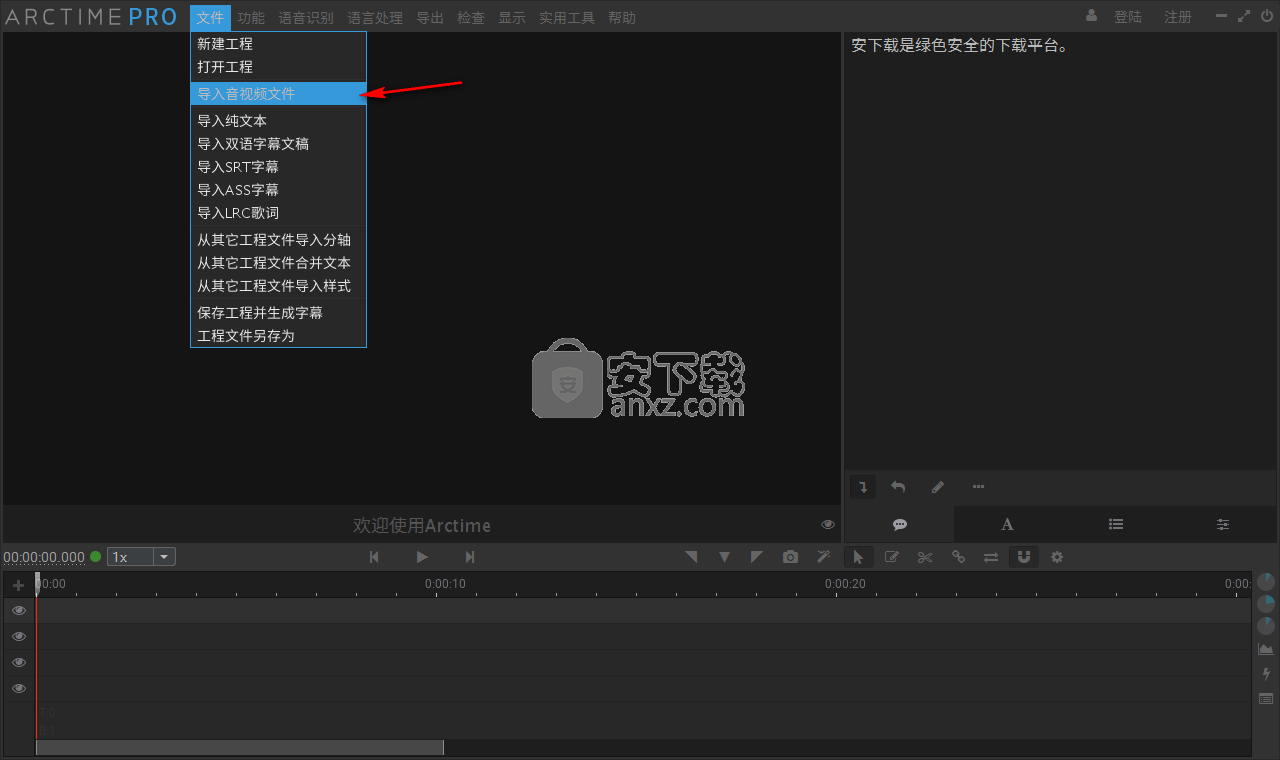This screenshot has width=1280, height=760.
Task: Open the 语音识别 menu
Action: (x=306, y=17)
